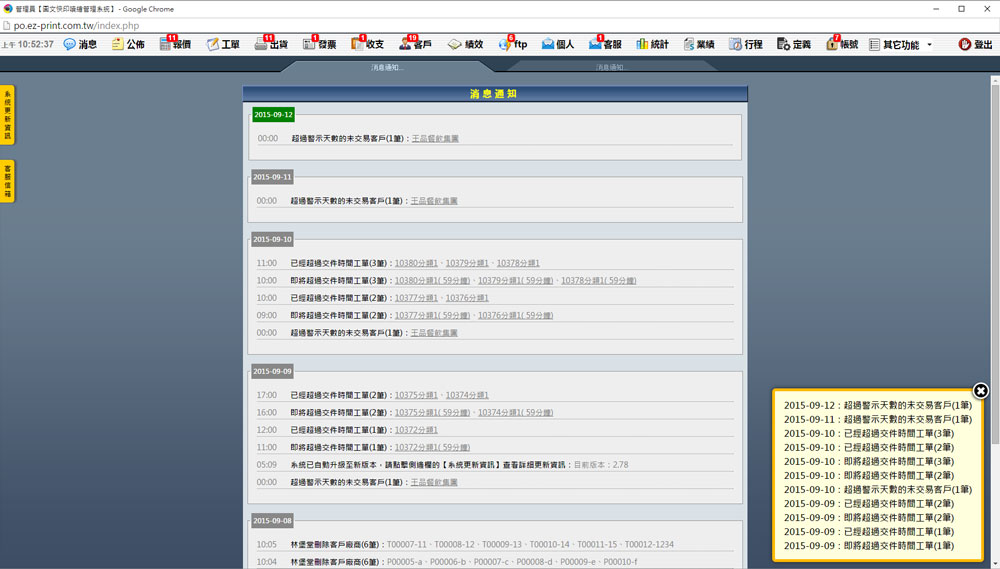This screenshot has height=569, width=1000.
Task: Open the 消息 messages icon
Action: click(x=80, y=45)
